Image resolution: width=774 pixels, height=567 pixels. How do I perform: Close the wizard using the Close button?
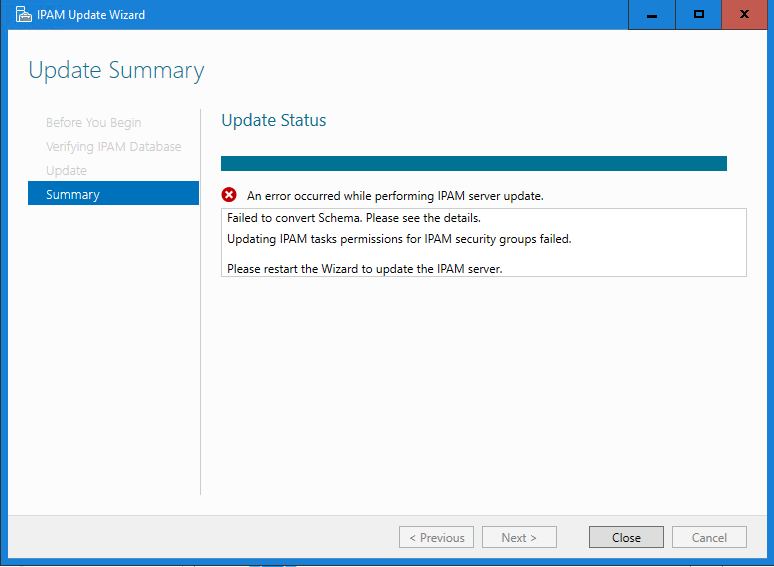coord(626,537)
